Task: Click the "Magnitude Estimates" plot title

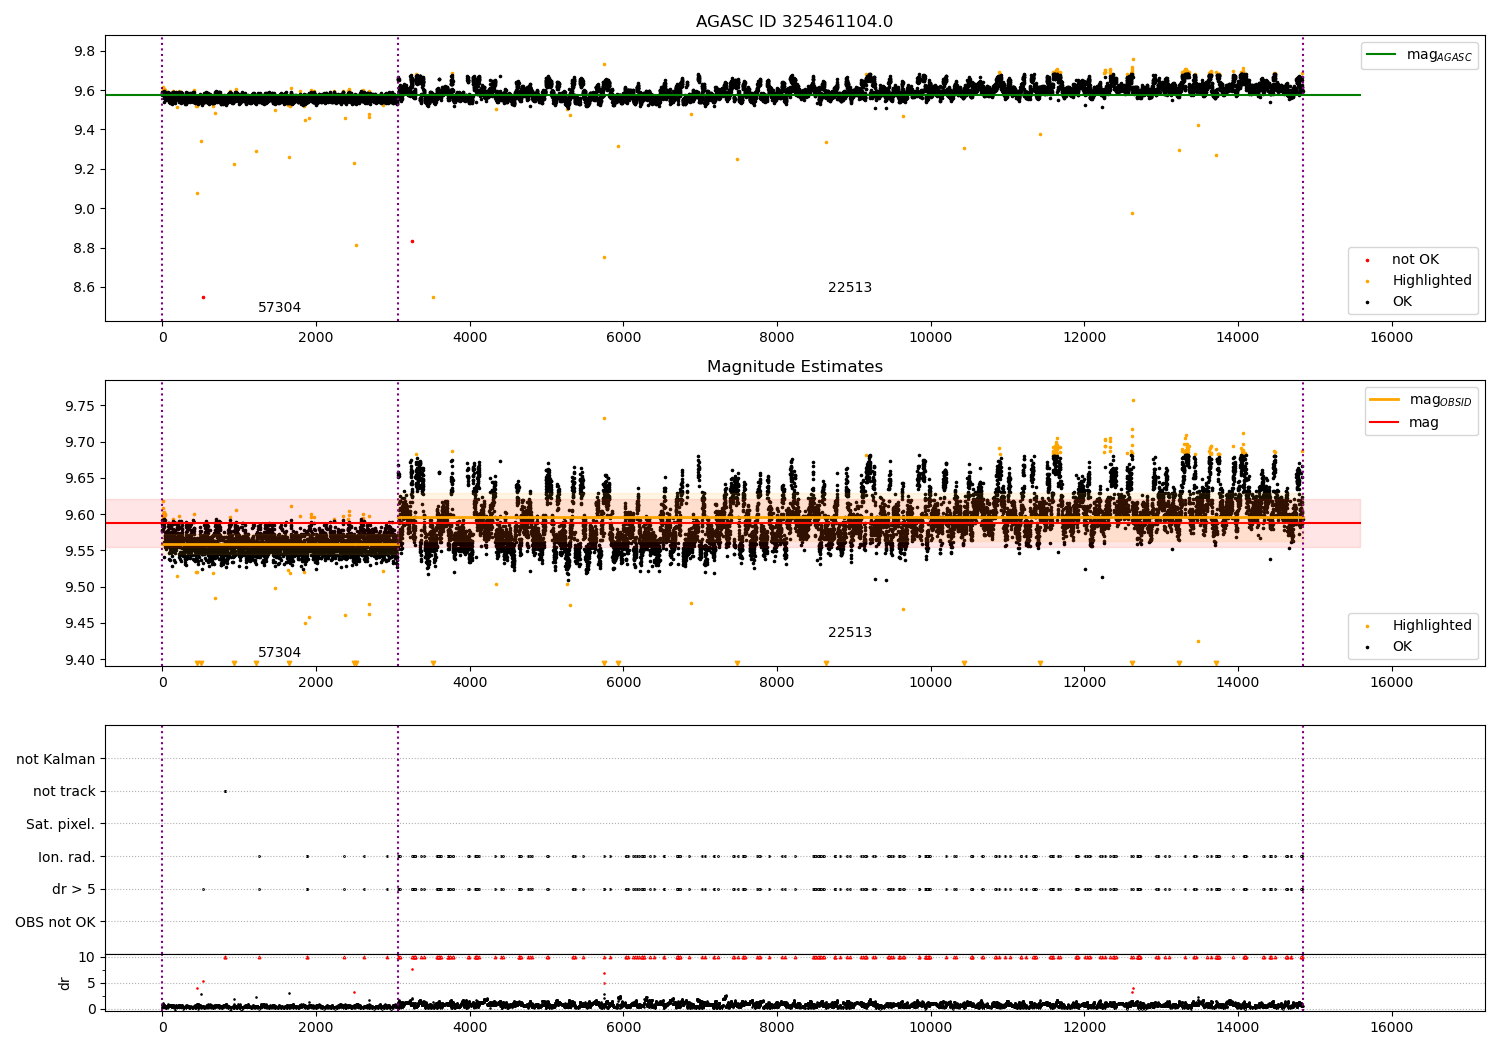Action: click(x=795, y=367)
